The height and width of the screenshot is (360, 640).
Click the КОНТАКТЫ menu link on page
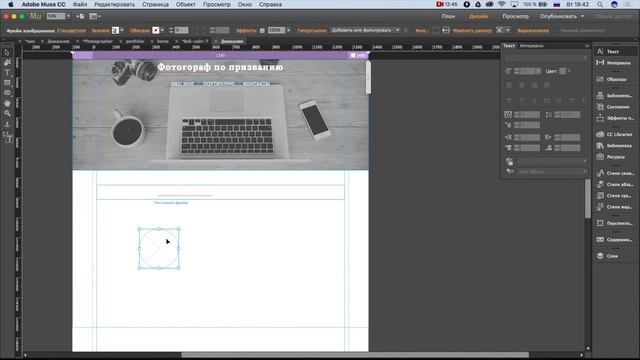[256, 83]
